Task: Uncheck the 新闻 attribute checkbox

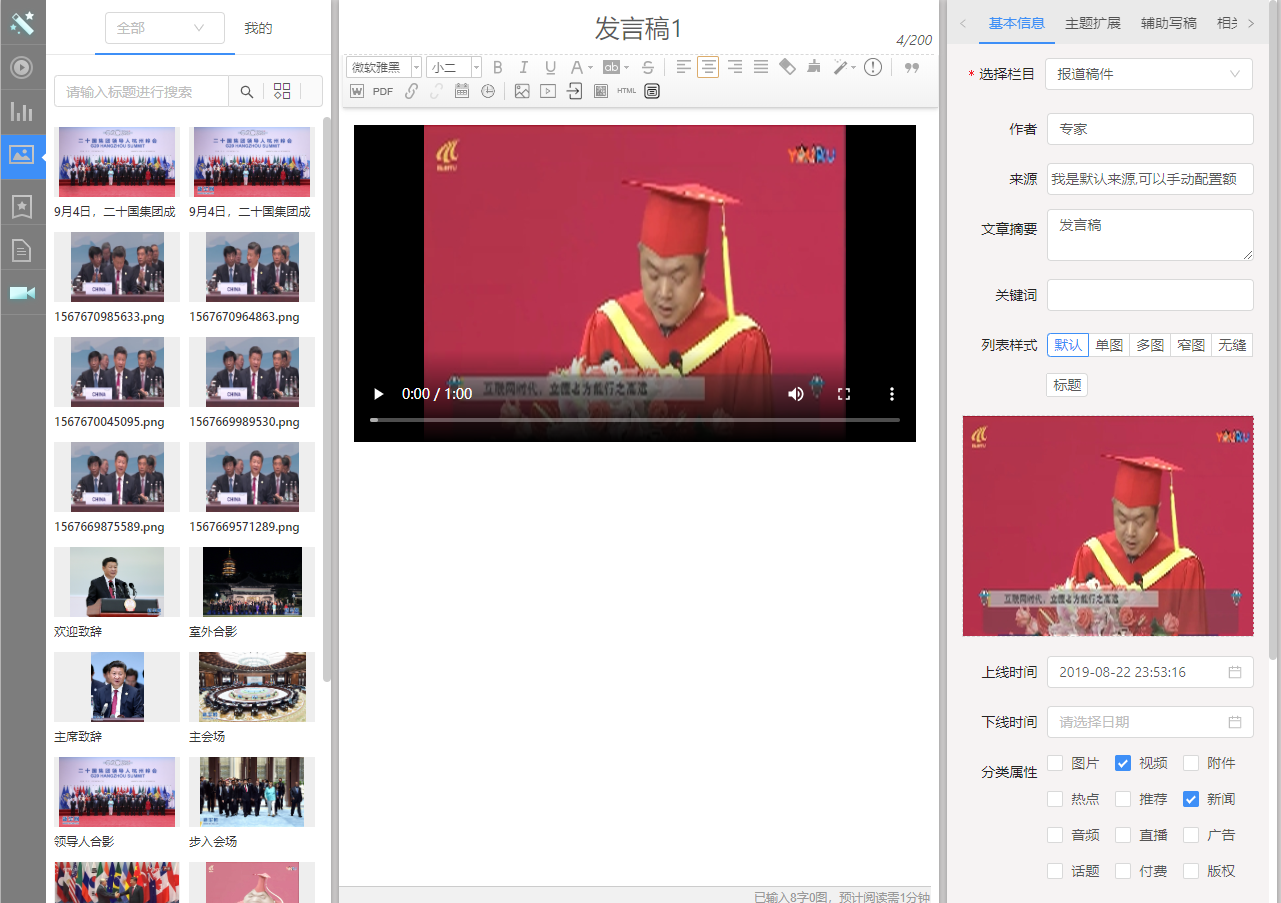Action: (x=1191, y=799)
